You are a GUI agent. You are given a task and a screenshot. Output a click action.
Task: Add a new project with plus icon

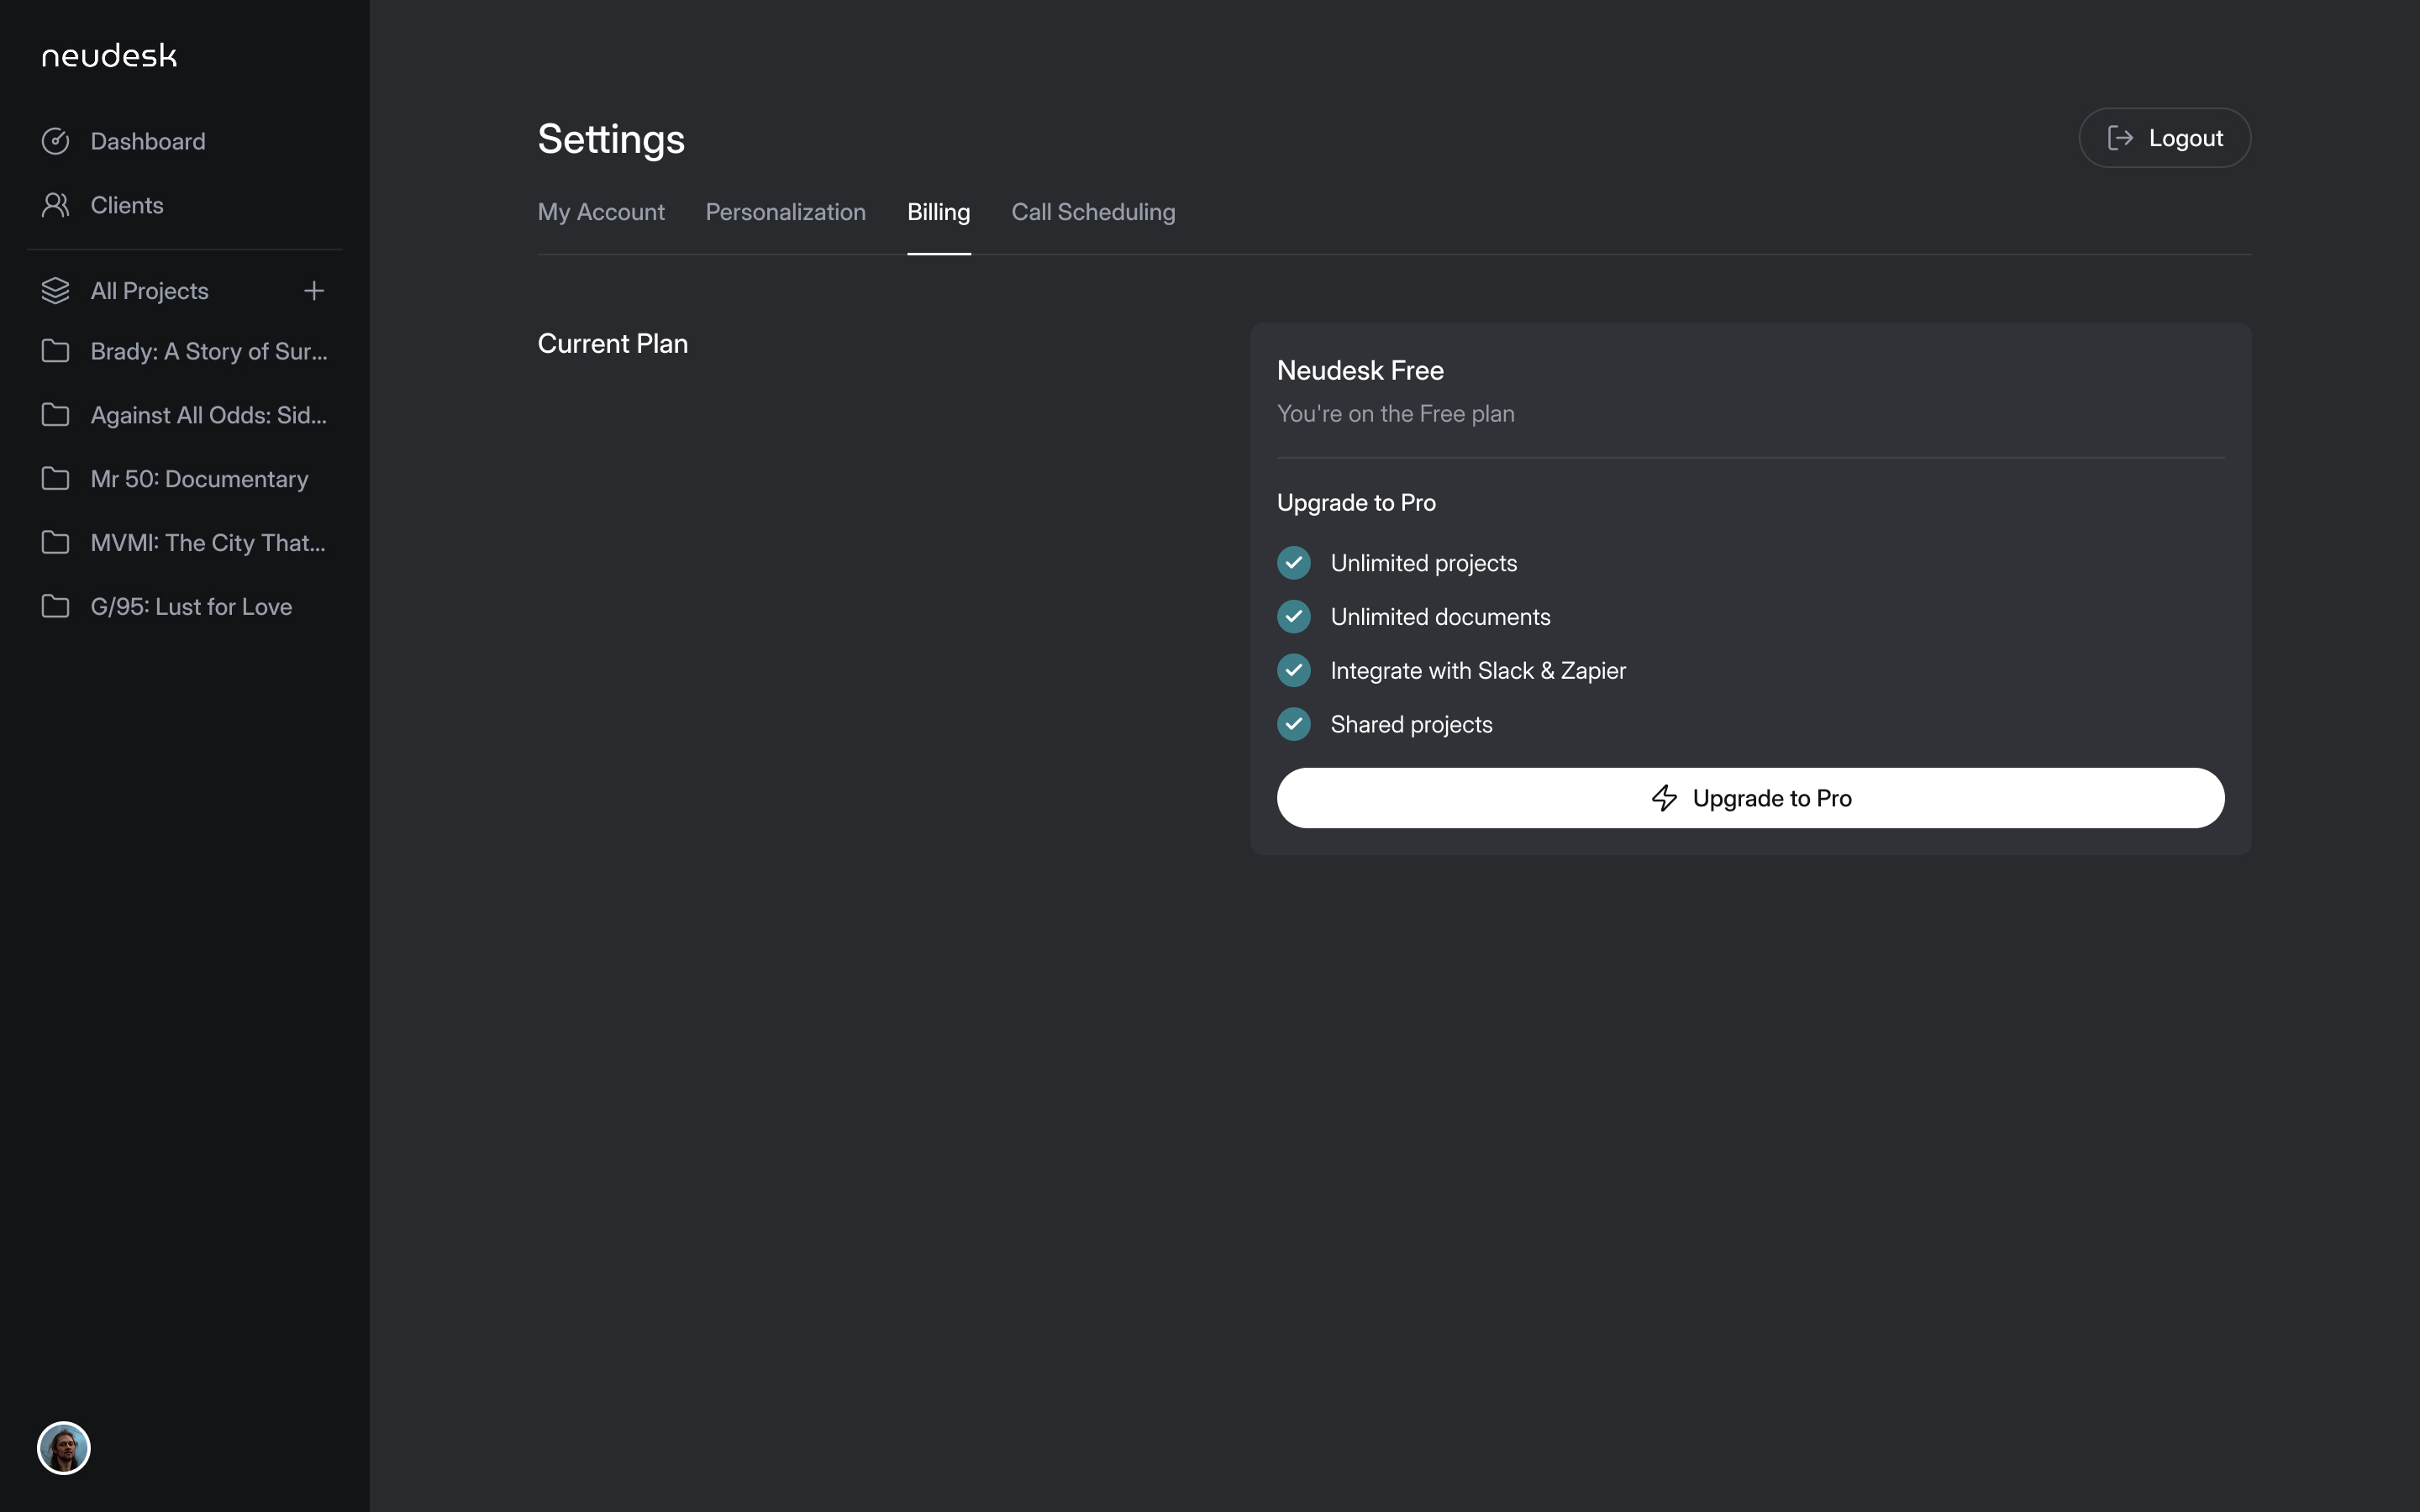[x=314, y=291]
